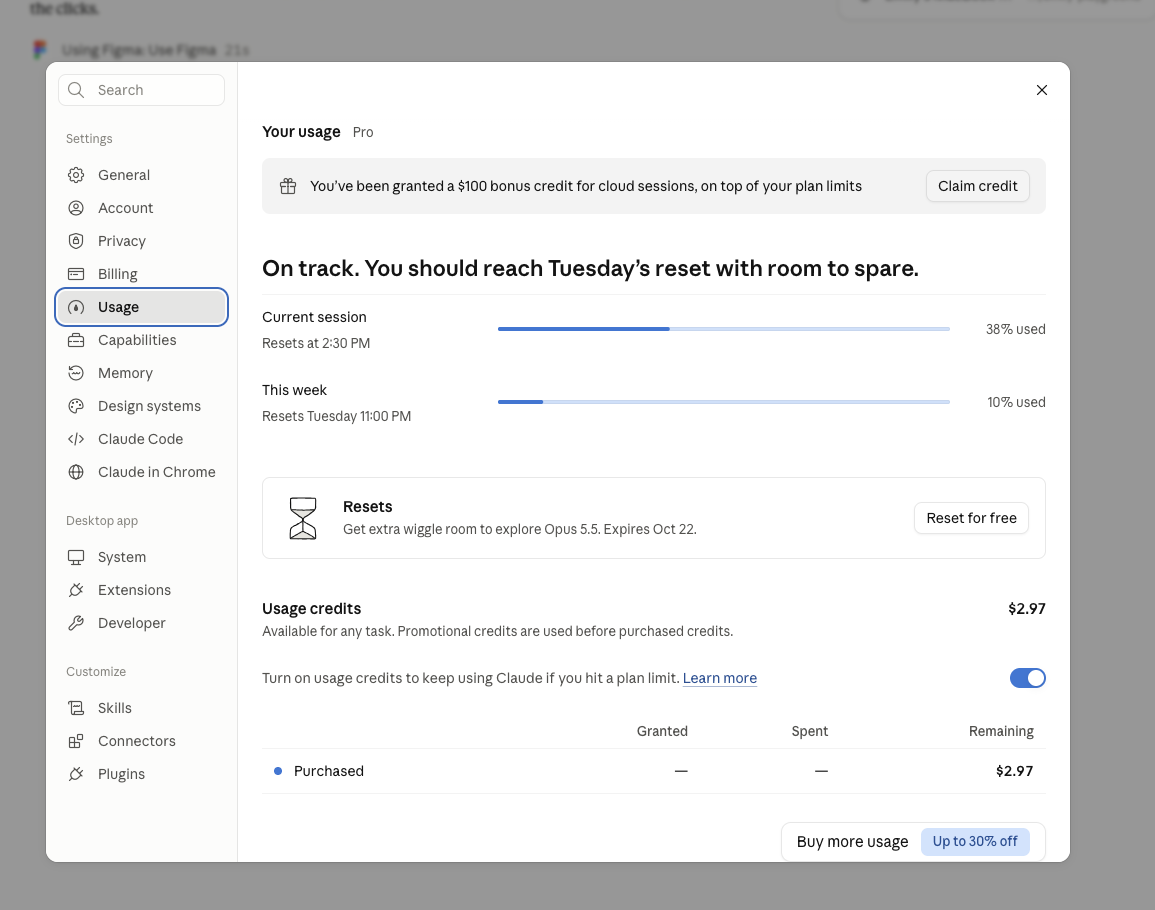The image size is (1155, 910).
Task: Open the Billing section
Action: 141,274
